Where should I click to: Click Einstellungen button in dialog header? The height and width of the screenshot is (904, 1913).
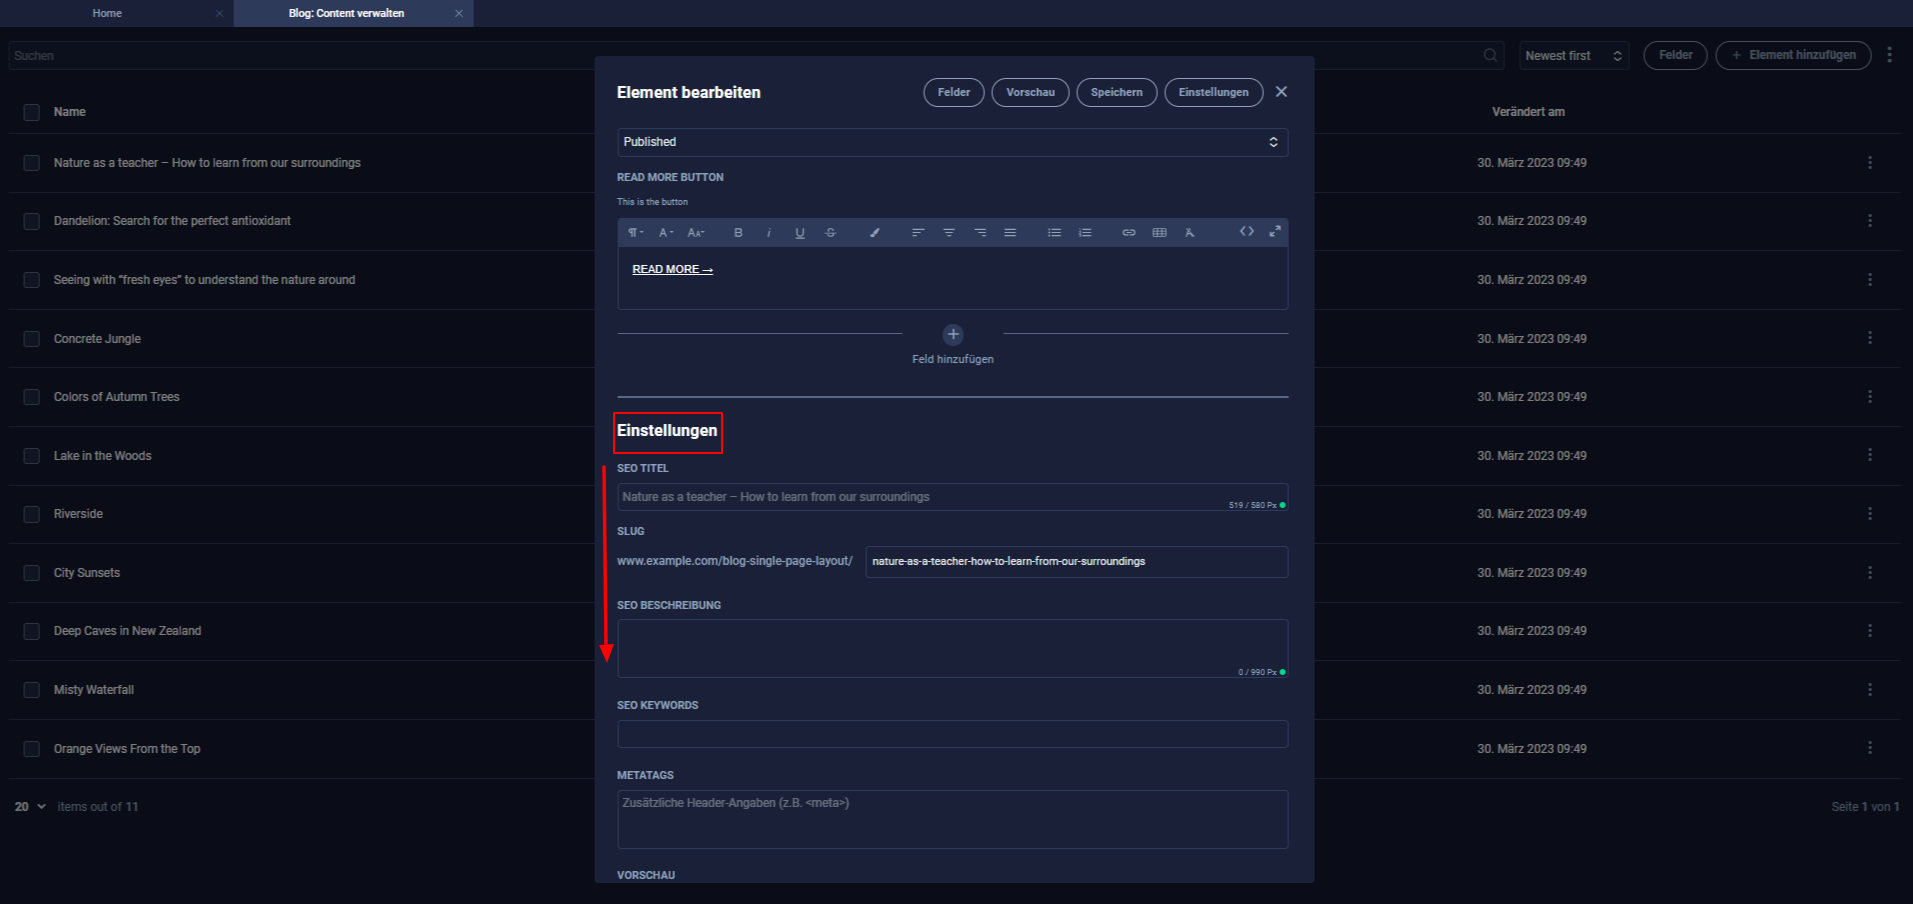(x=1214, y=92)
